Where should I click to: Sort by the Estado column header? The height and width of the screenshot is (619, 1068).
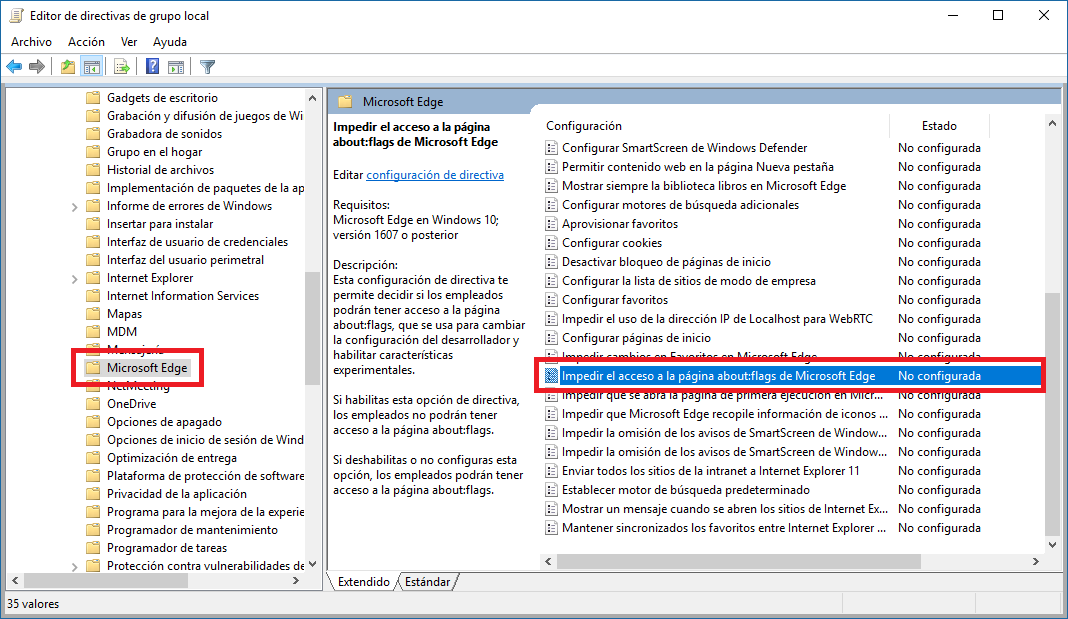click(x=939, y=126)
